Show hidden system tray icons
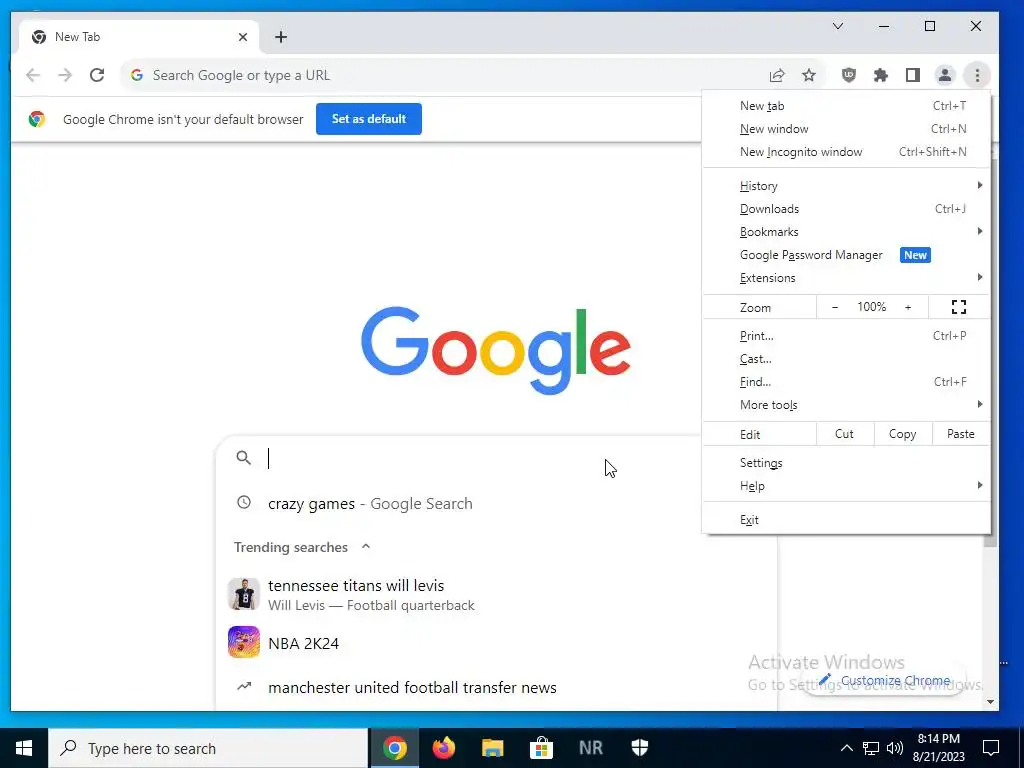 [846, 748]
